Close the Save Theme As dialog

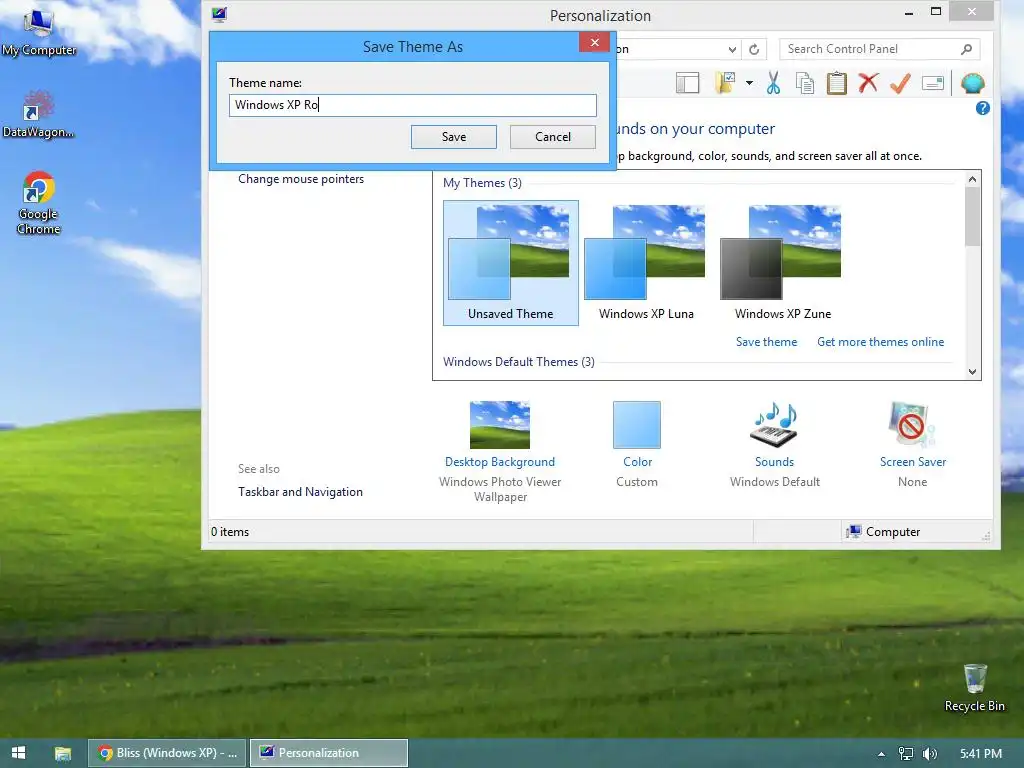pos(594,42)
